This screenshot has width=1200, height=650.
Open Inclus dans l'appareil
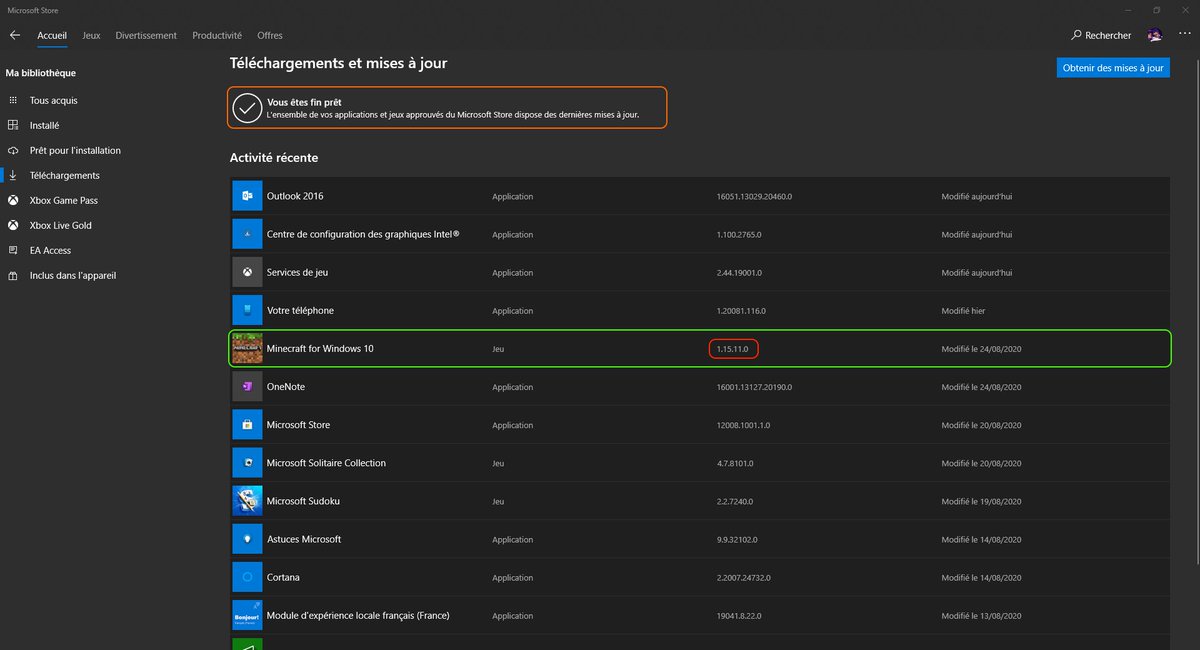pyautogui.click(x=73, y=275)
